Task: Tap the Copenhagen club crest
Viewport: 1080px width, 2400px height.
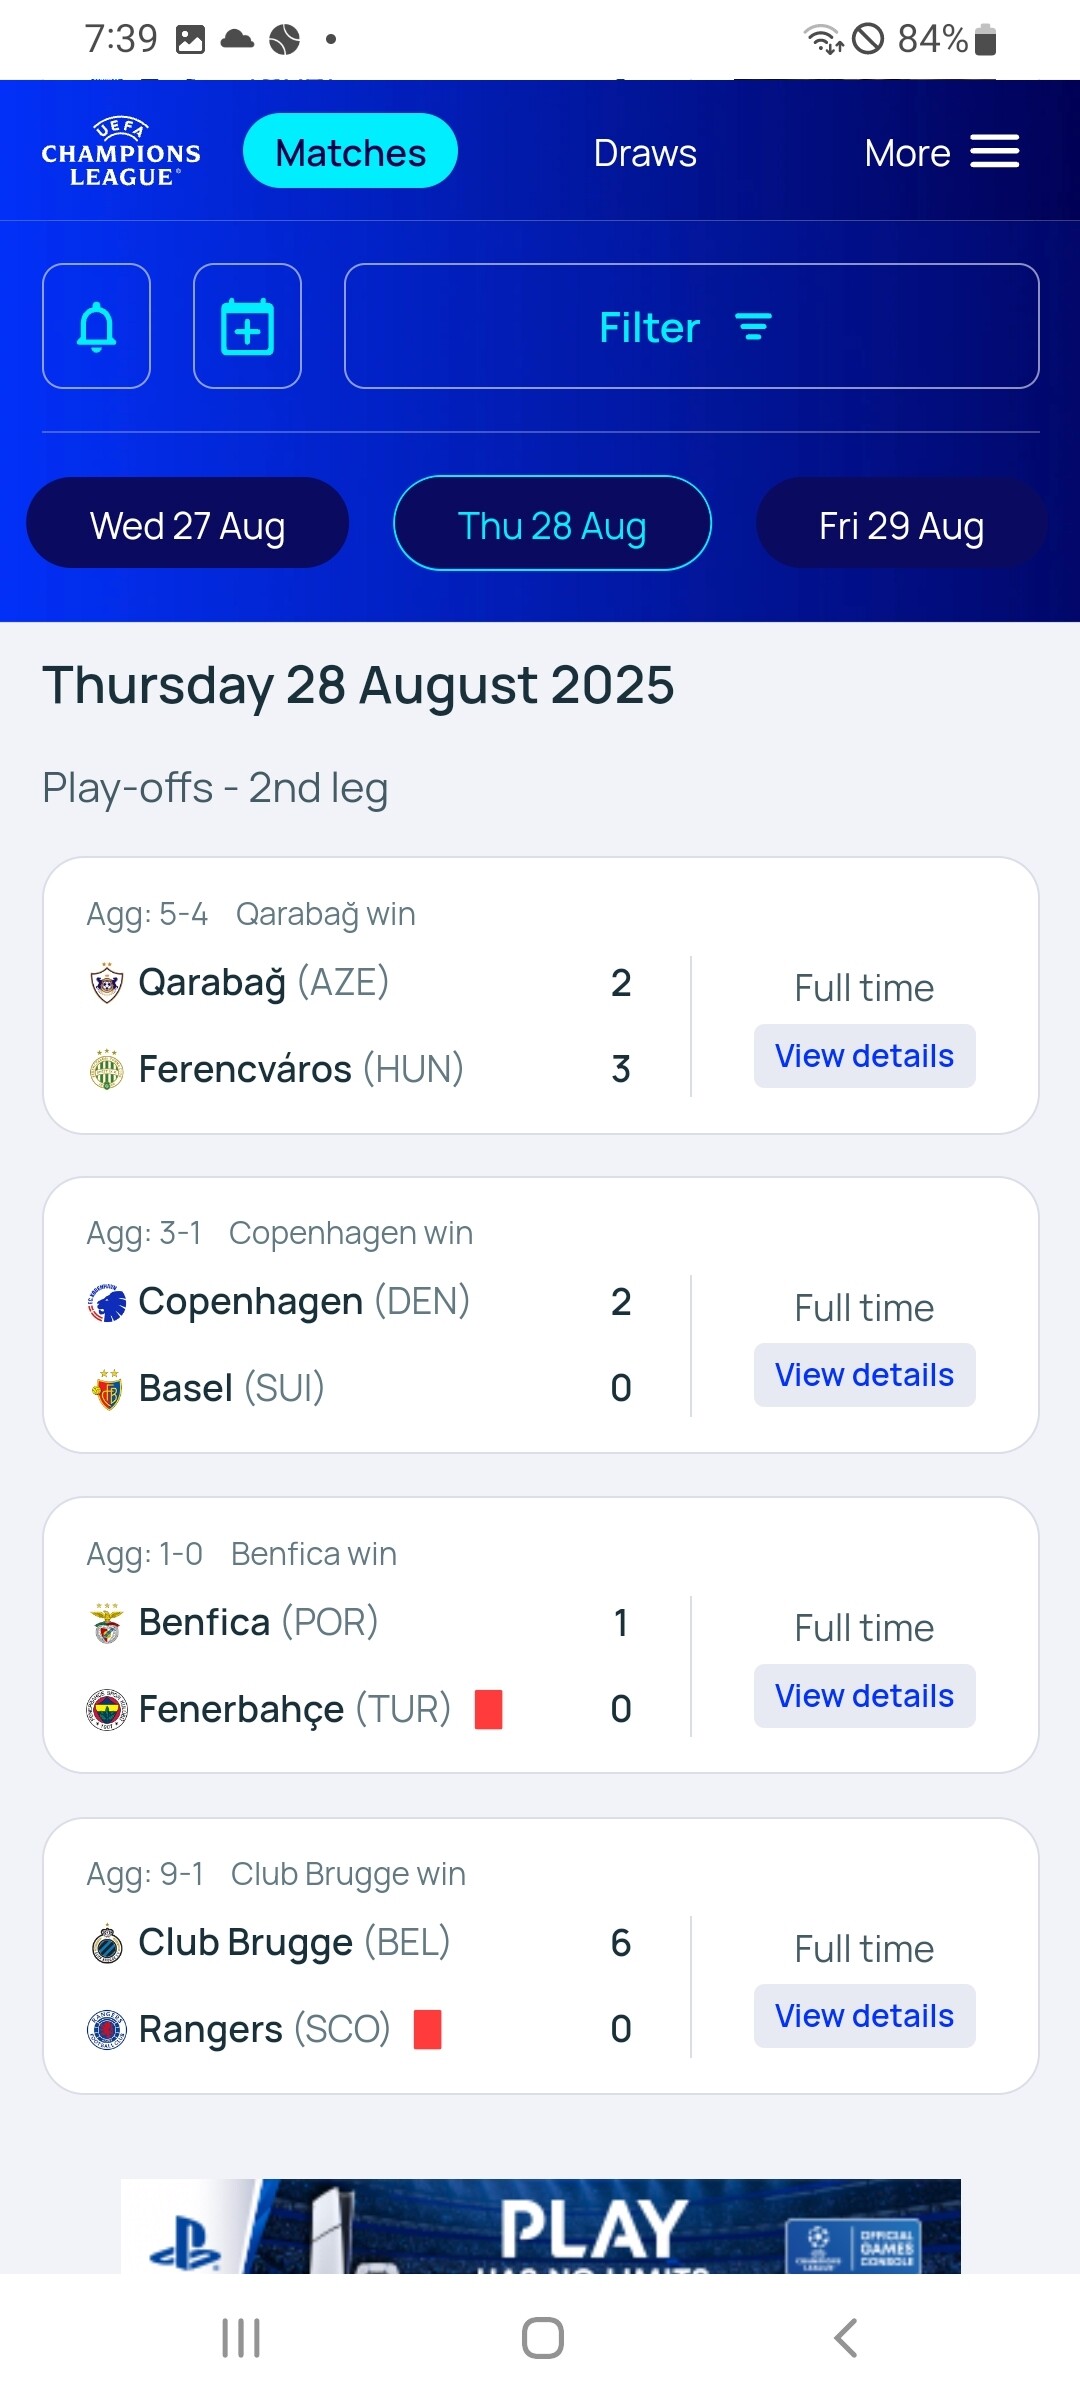Action: pyautogui.click(x=107, y=1302)
